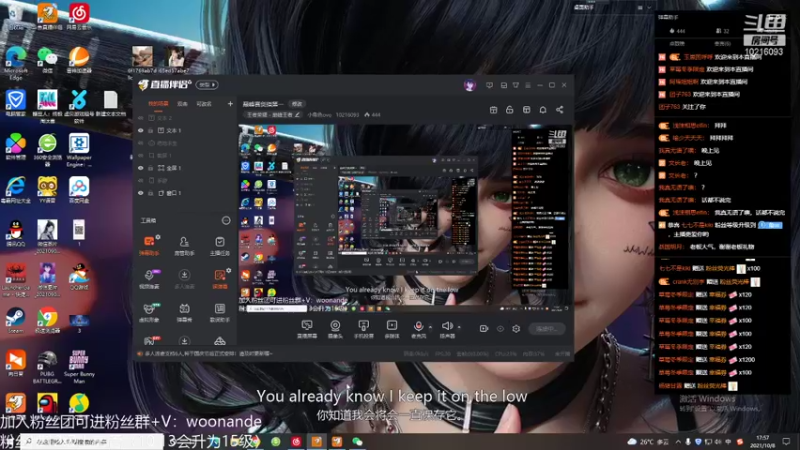Image resolution: width=800 pixels, height=450 pixels.
Task: Show the hidden 文本 2 source
Action: coord(141,118)
